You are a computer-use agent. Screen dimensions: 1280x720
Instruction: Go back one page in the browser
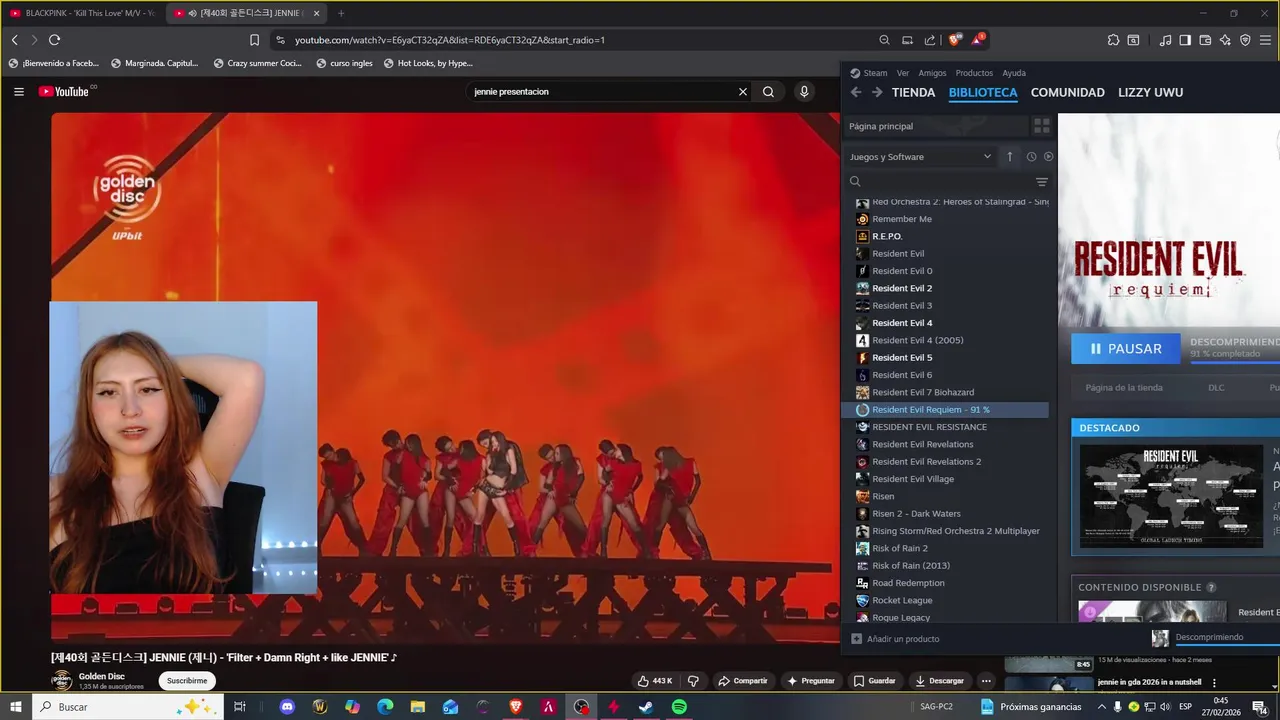(14, 40)
